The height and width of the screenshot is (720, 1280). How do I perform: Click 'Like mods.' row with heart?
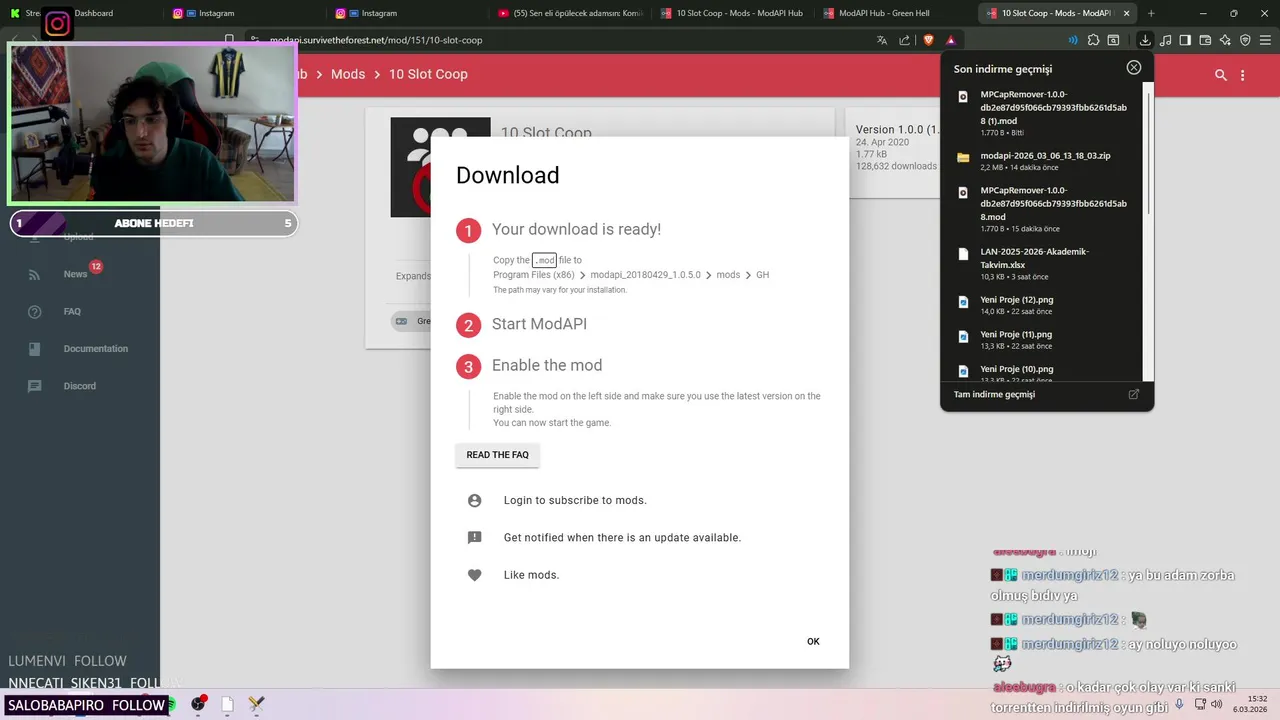640,575
